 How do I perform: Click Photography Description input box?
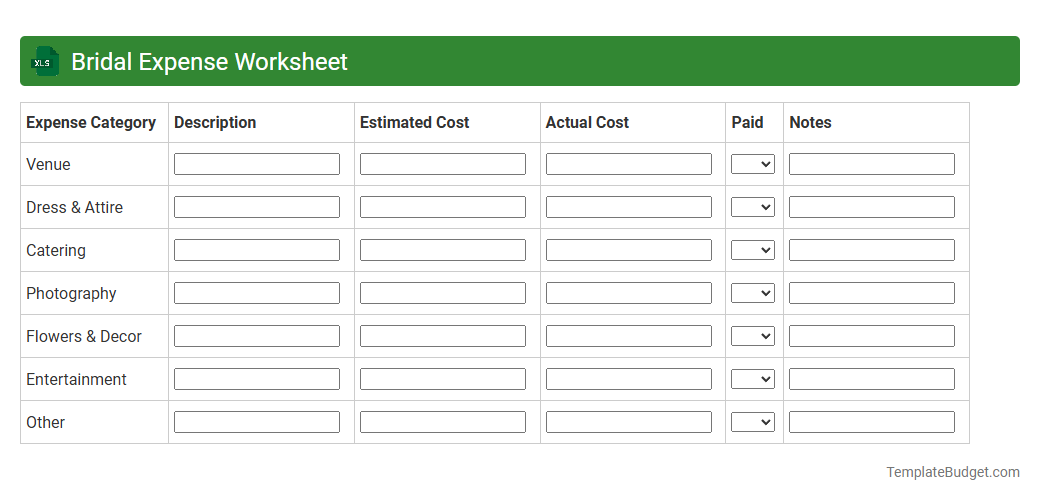coord(257,293)
